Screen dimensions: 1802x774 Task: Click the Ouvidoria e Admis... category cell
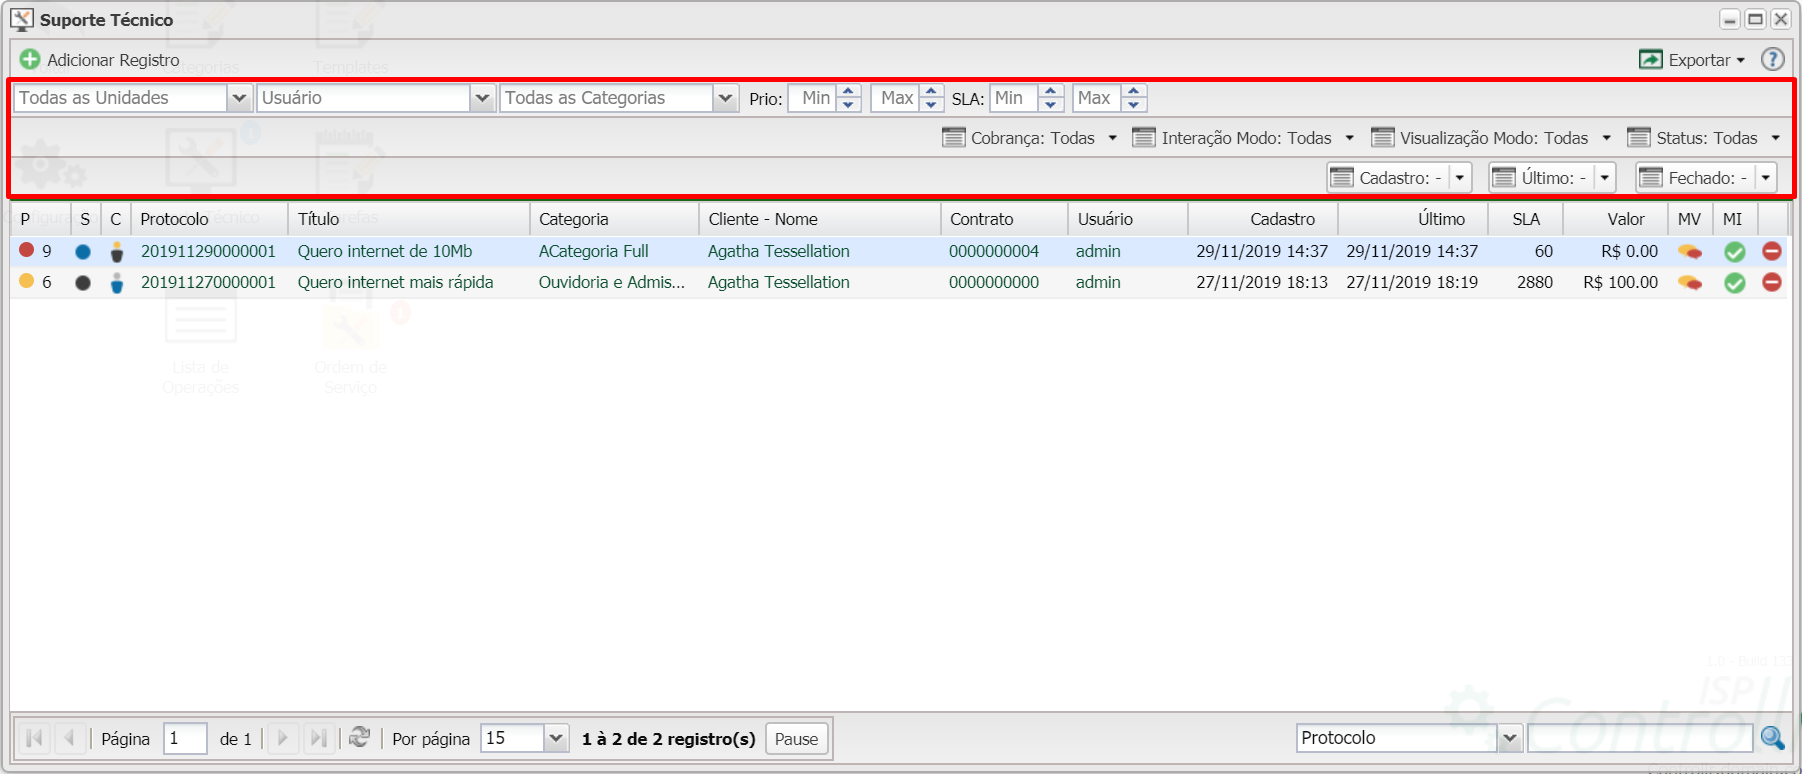612,282
